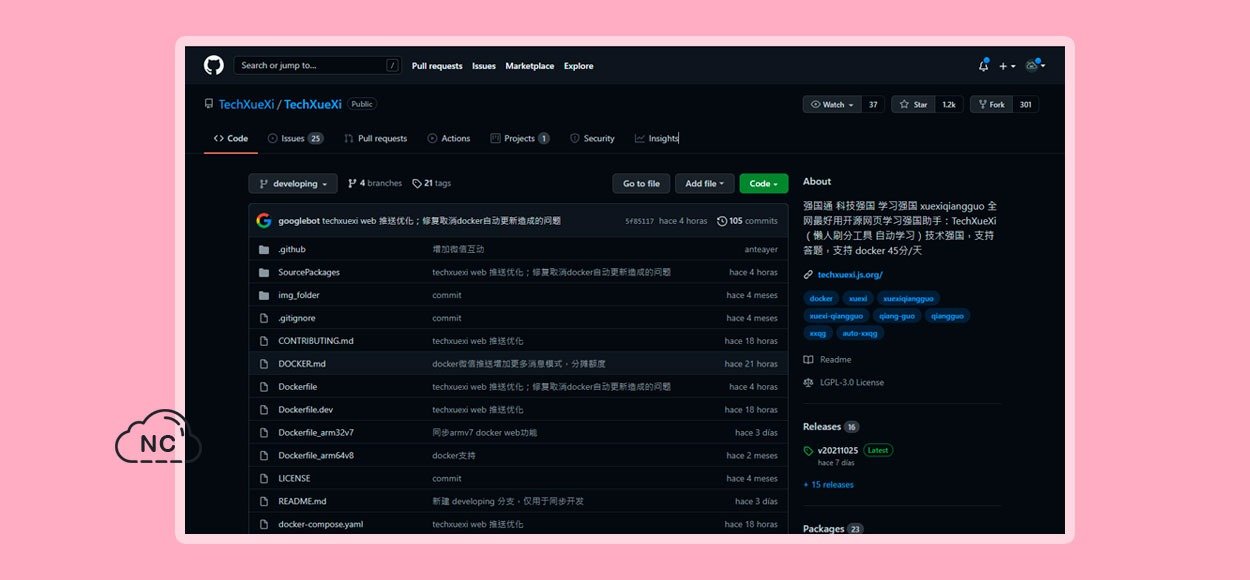Screen dimensions: 1250x580
Task: Click the folder icon beside img_folder
Action: [x=264, y=295]
